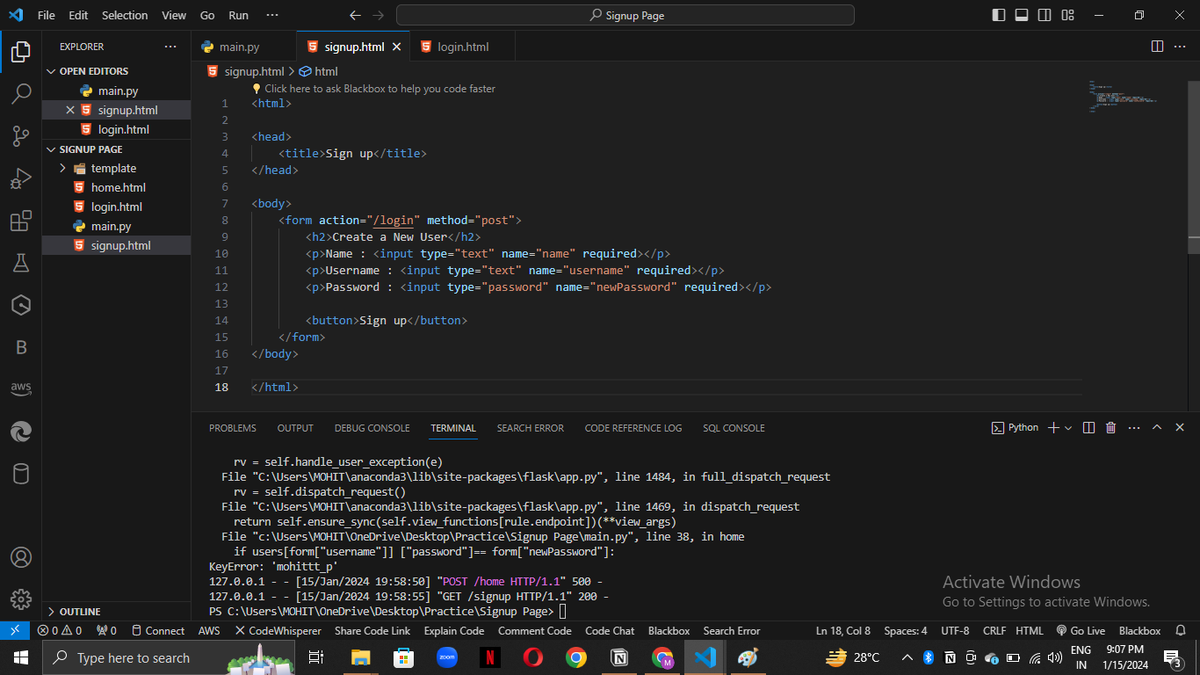Open the Edge browser tools icon in activity bar
The width and height of the screenshot is (1200, 675).
coord(20,431)
